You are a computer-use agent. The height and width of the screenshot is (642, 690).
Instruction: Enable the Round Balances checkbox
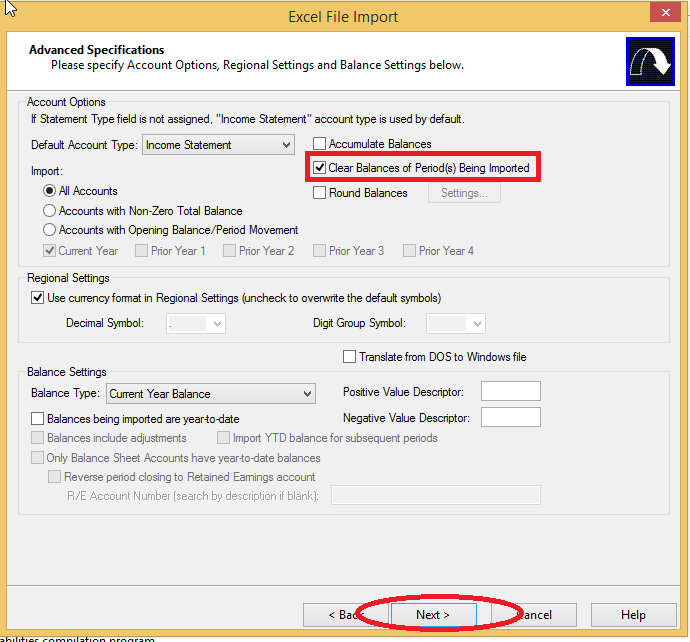[x=320, y=193]
